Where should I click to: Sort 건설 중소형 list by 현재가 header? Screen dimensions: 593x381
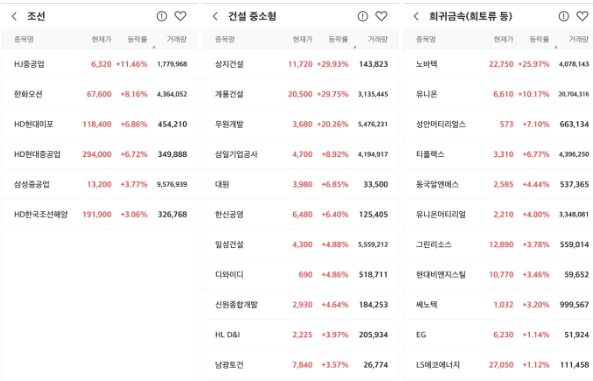click(303, 39)
